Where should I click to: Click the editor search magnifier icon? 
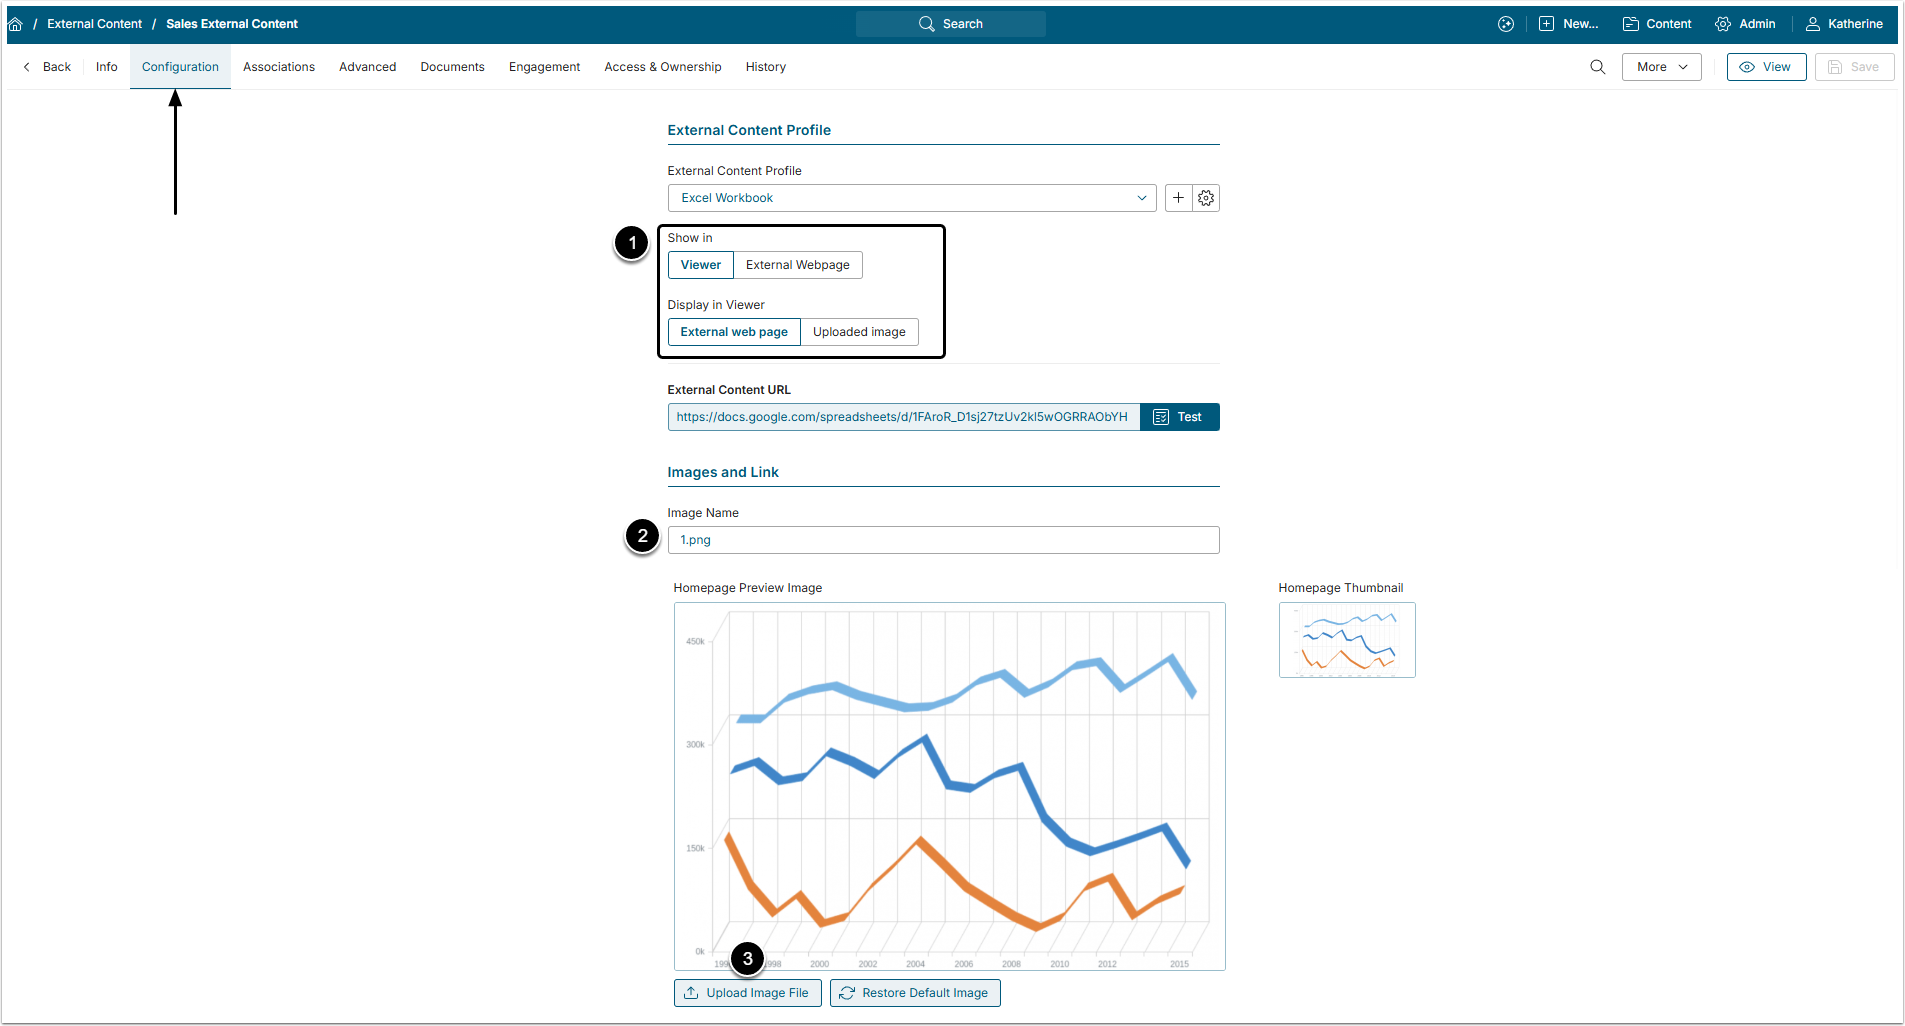pos(1598,67)
